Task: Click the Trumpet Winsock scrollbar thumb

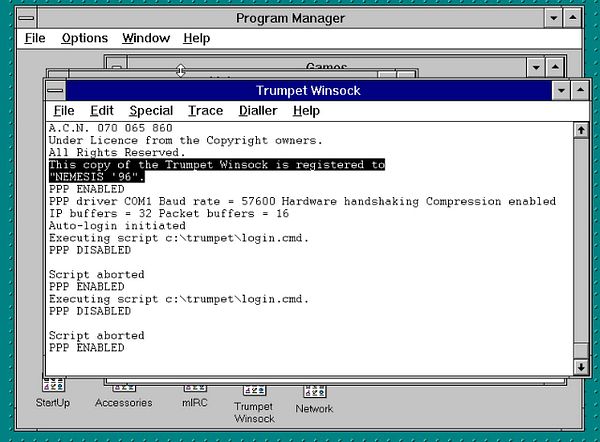Action: point(581,351)
